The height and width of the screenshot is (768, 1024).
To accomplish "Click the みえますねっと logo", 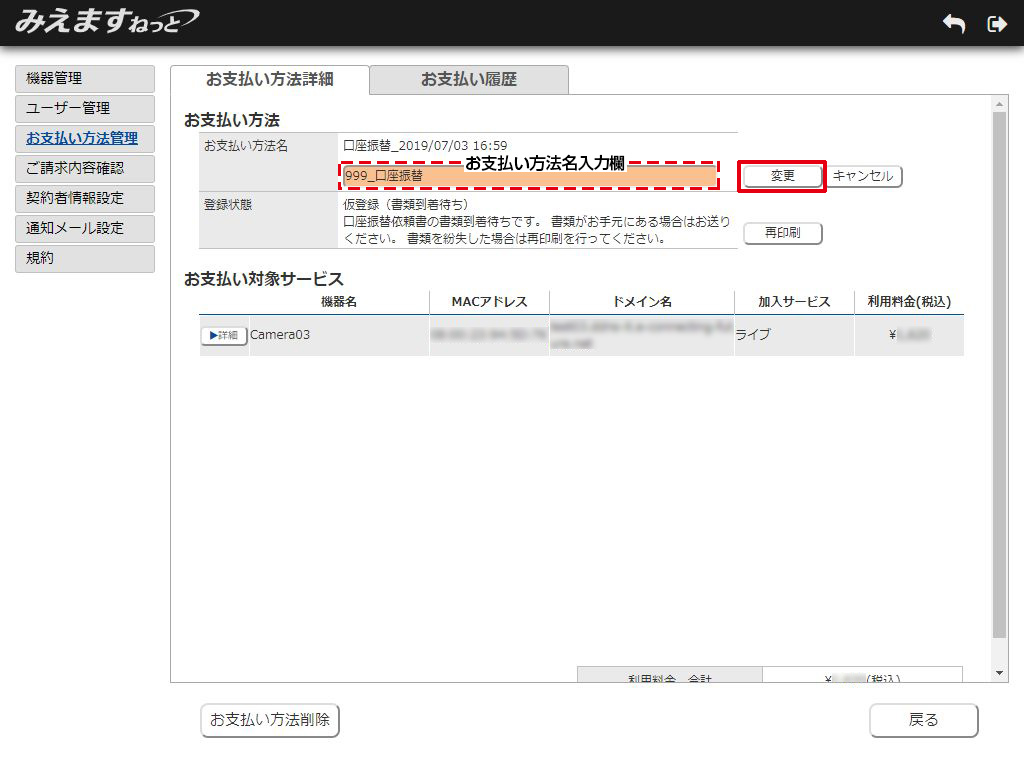I will pos(106,22).
